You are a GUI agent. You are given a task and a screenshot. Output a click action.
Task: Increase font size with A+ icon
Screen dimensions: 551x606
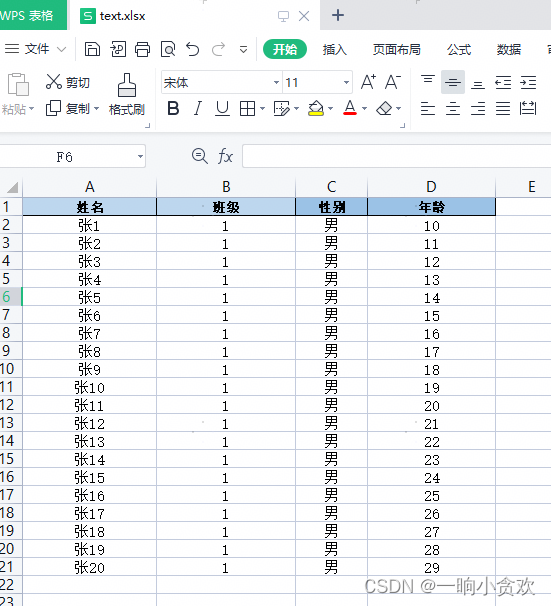pyautogui.click(x=368, y=82)
